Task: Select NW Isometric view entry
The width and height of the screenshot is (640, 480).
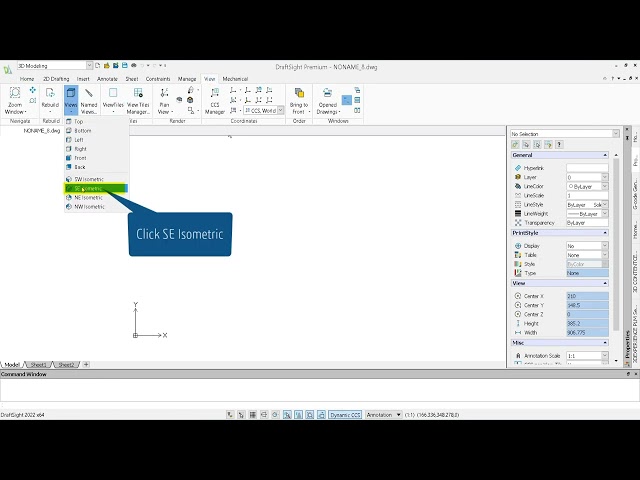Action: (96, 207)
